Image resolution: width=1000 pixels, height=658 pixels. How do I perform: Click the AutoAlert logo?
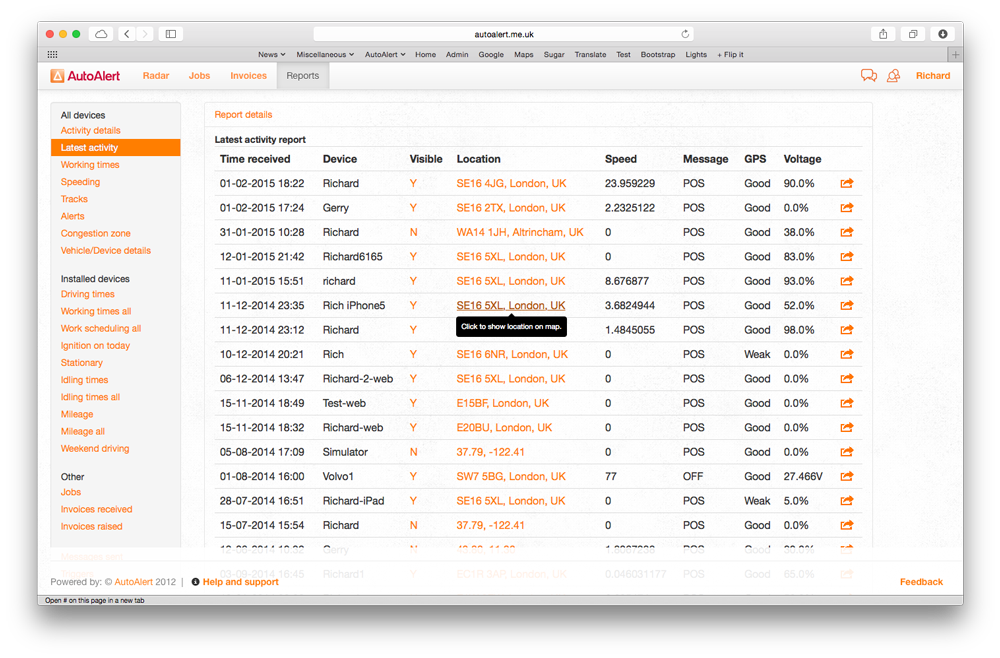point(85,76)
